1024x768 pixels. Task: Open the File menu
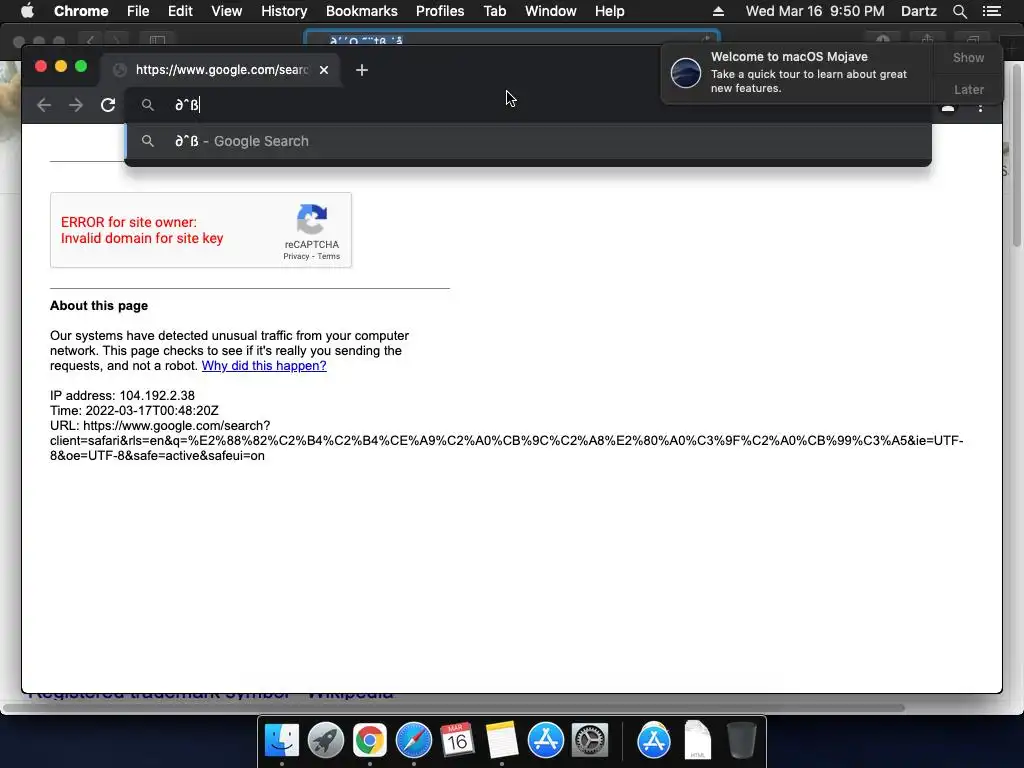coord(138,11)
